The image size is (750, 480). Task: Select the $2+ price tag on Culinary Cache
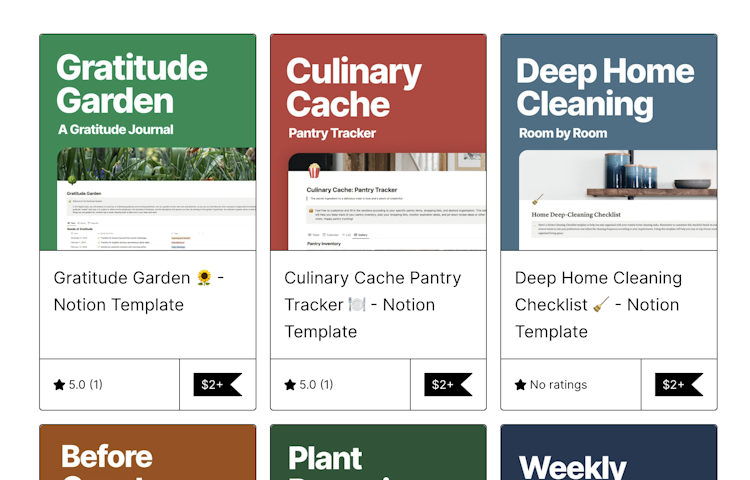448,384
